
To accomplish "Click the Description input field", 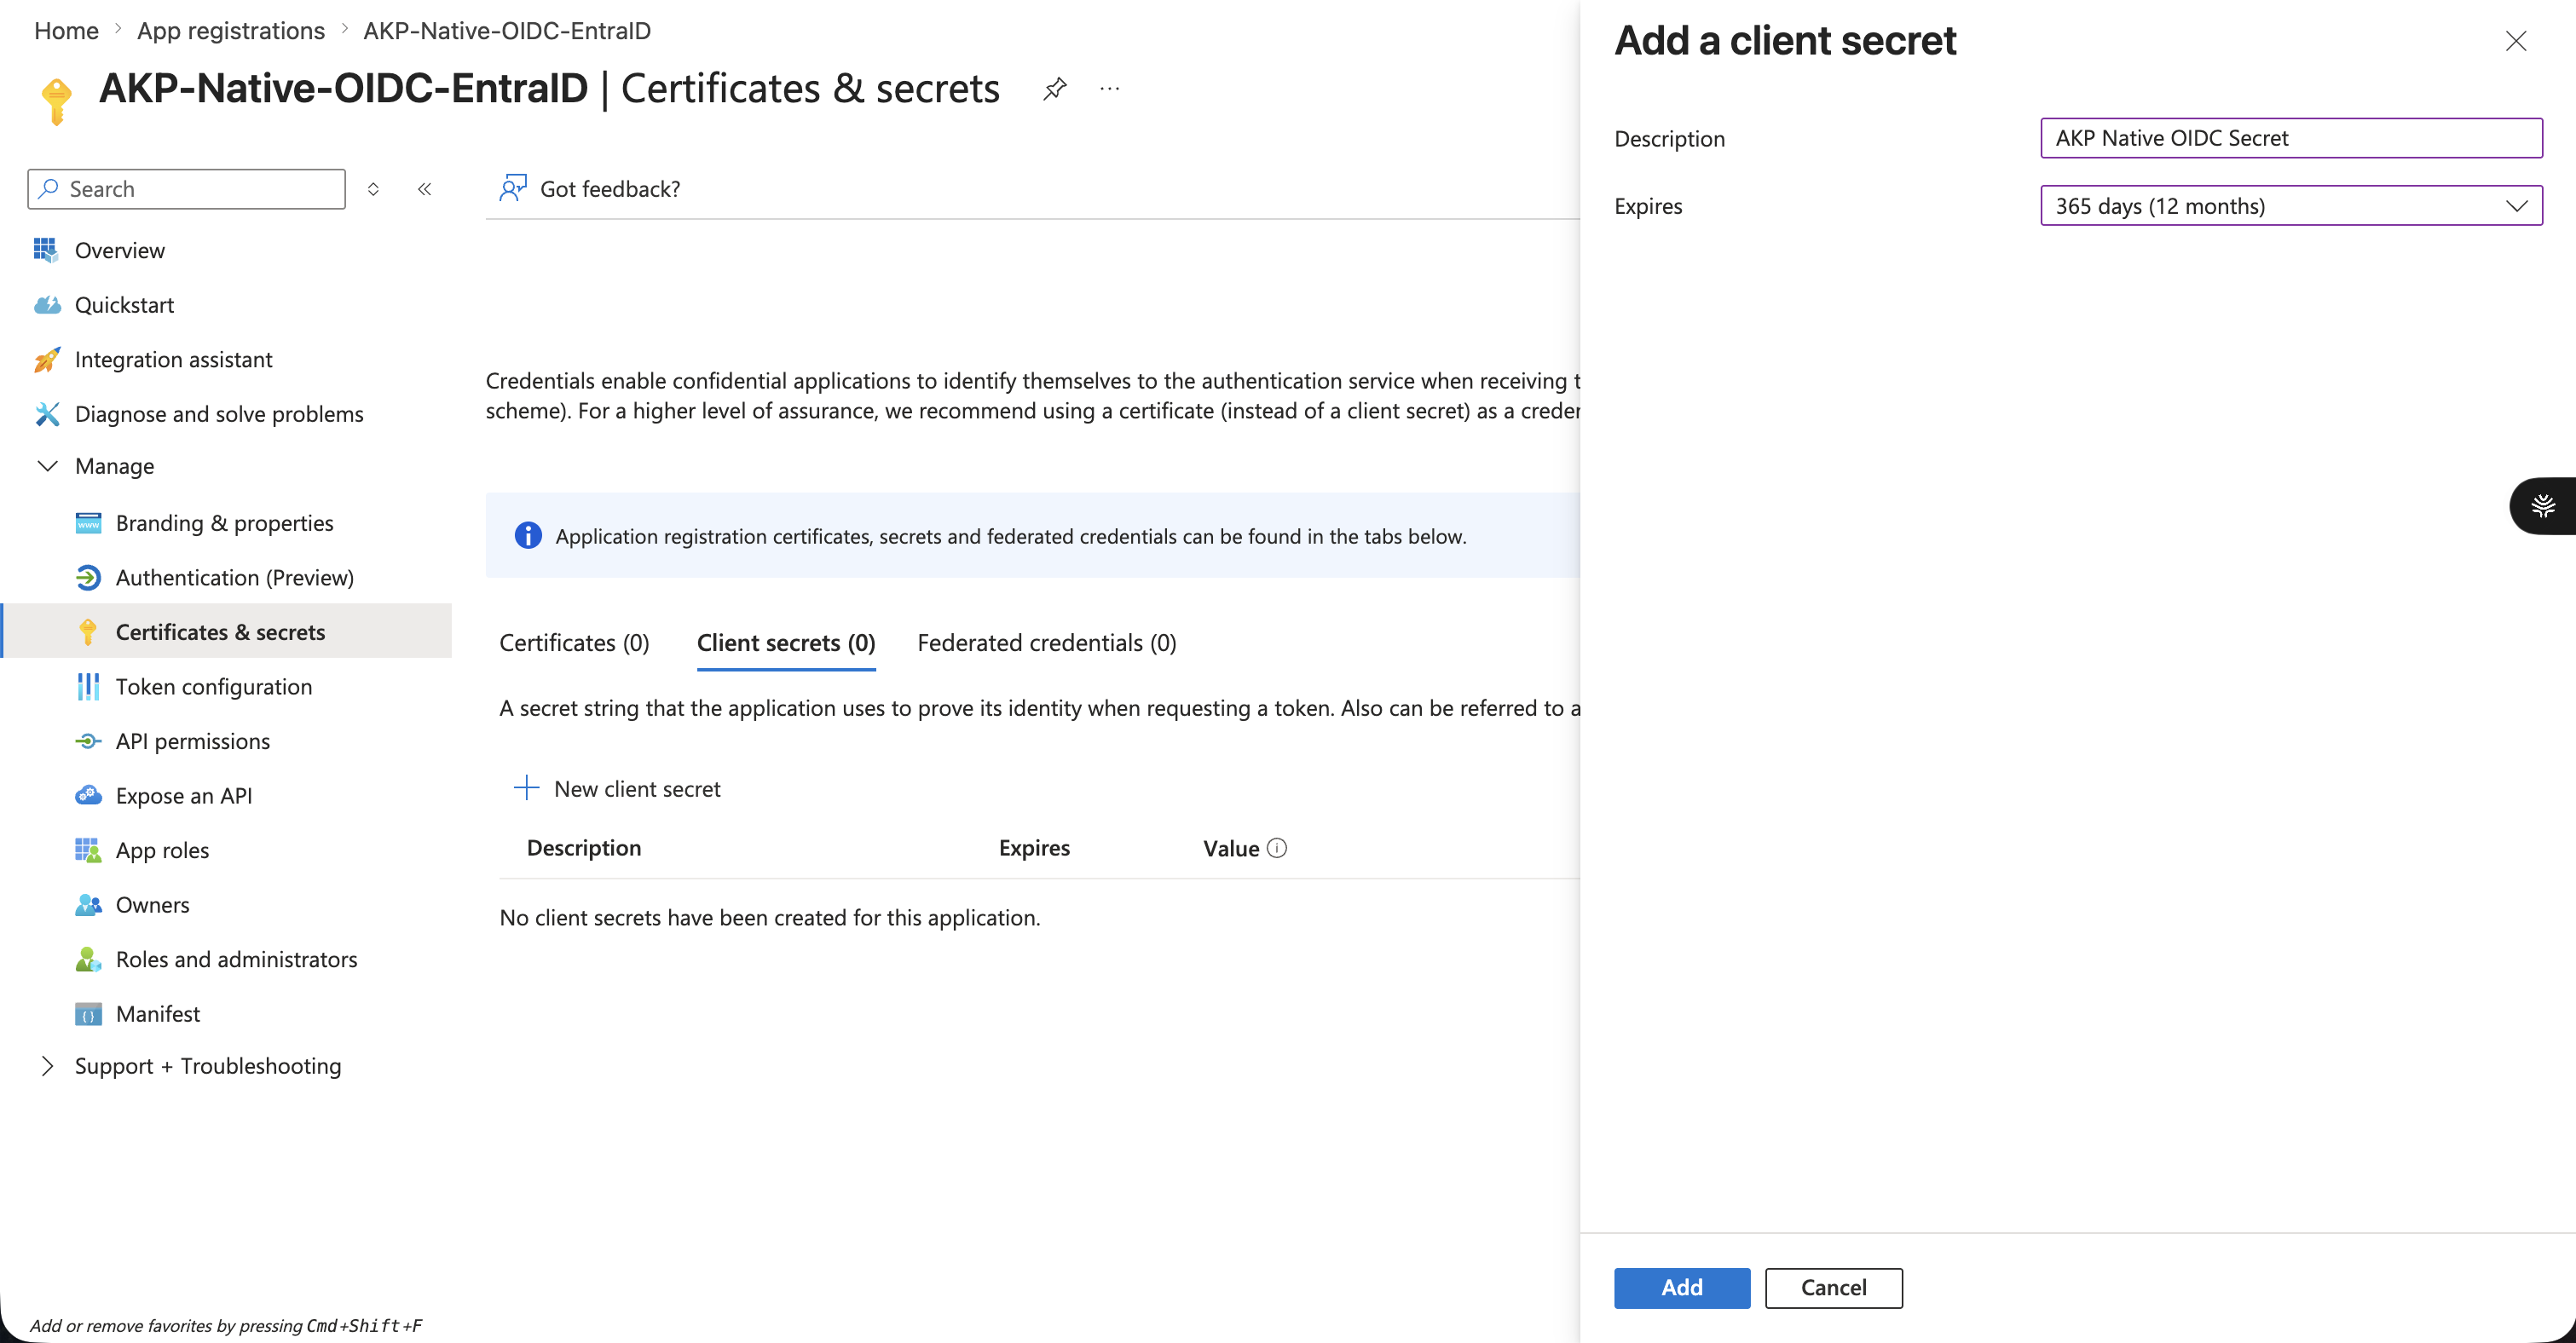I will (2291, 138).
